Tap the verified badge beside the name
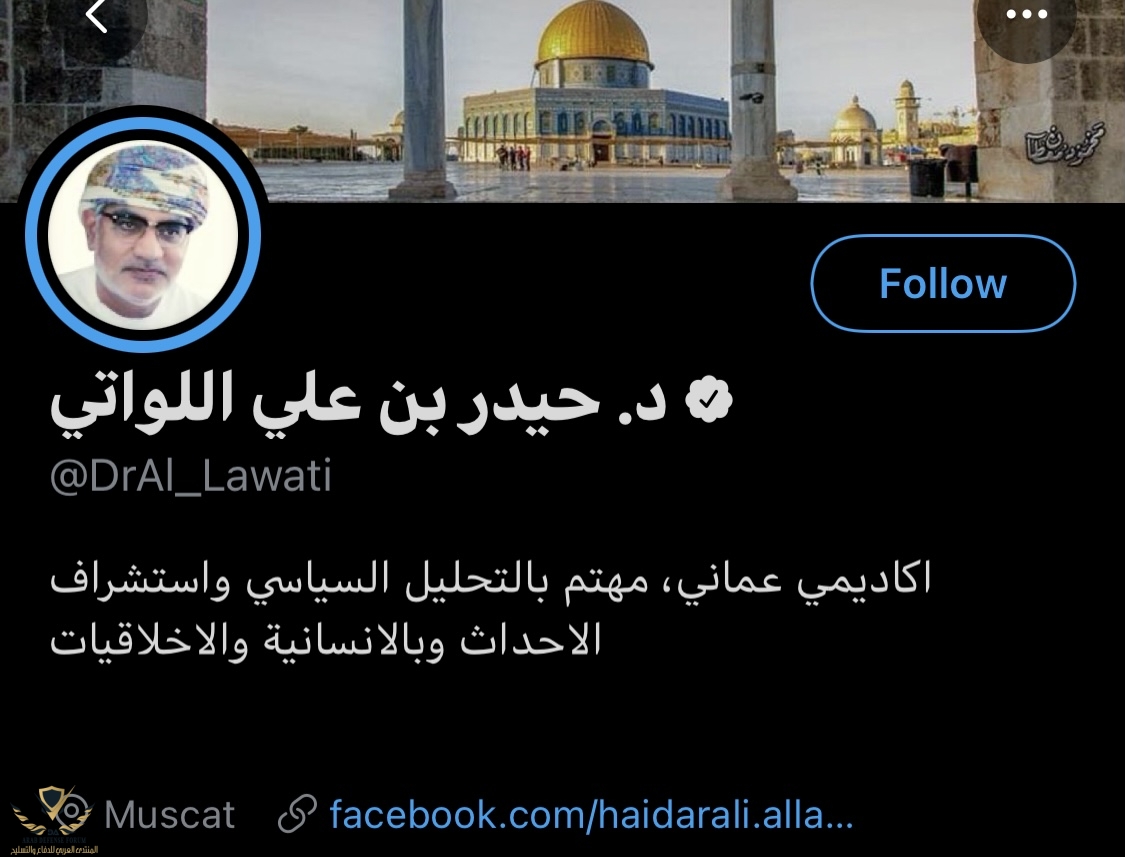The height and width of the screenshot is (857, 1125). point(707,399)
